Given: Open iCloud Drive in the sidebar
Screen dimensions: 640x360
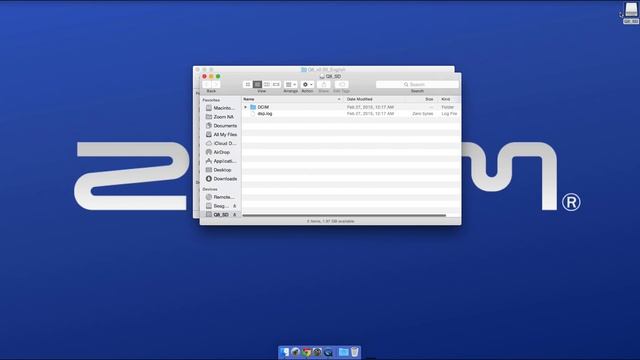Looking at the screenshot, I should click(220, 143).
